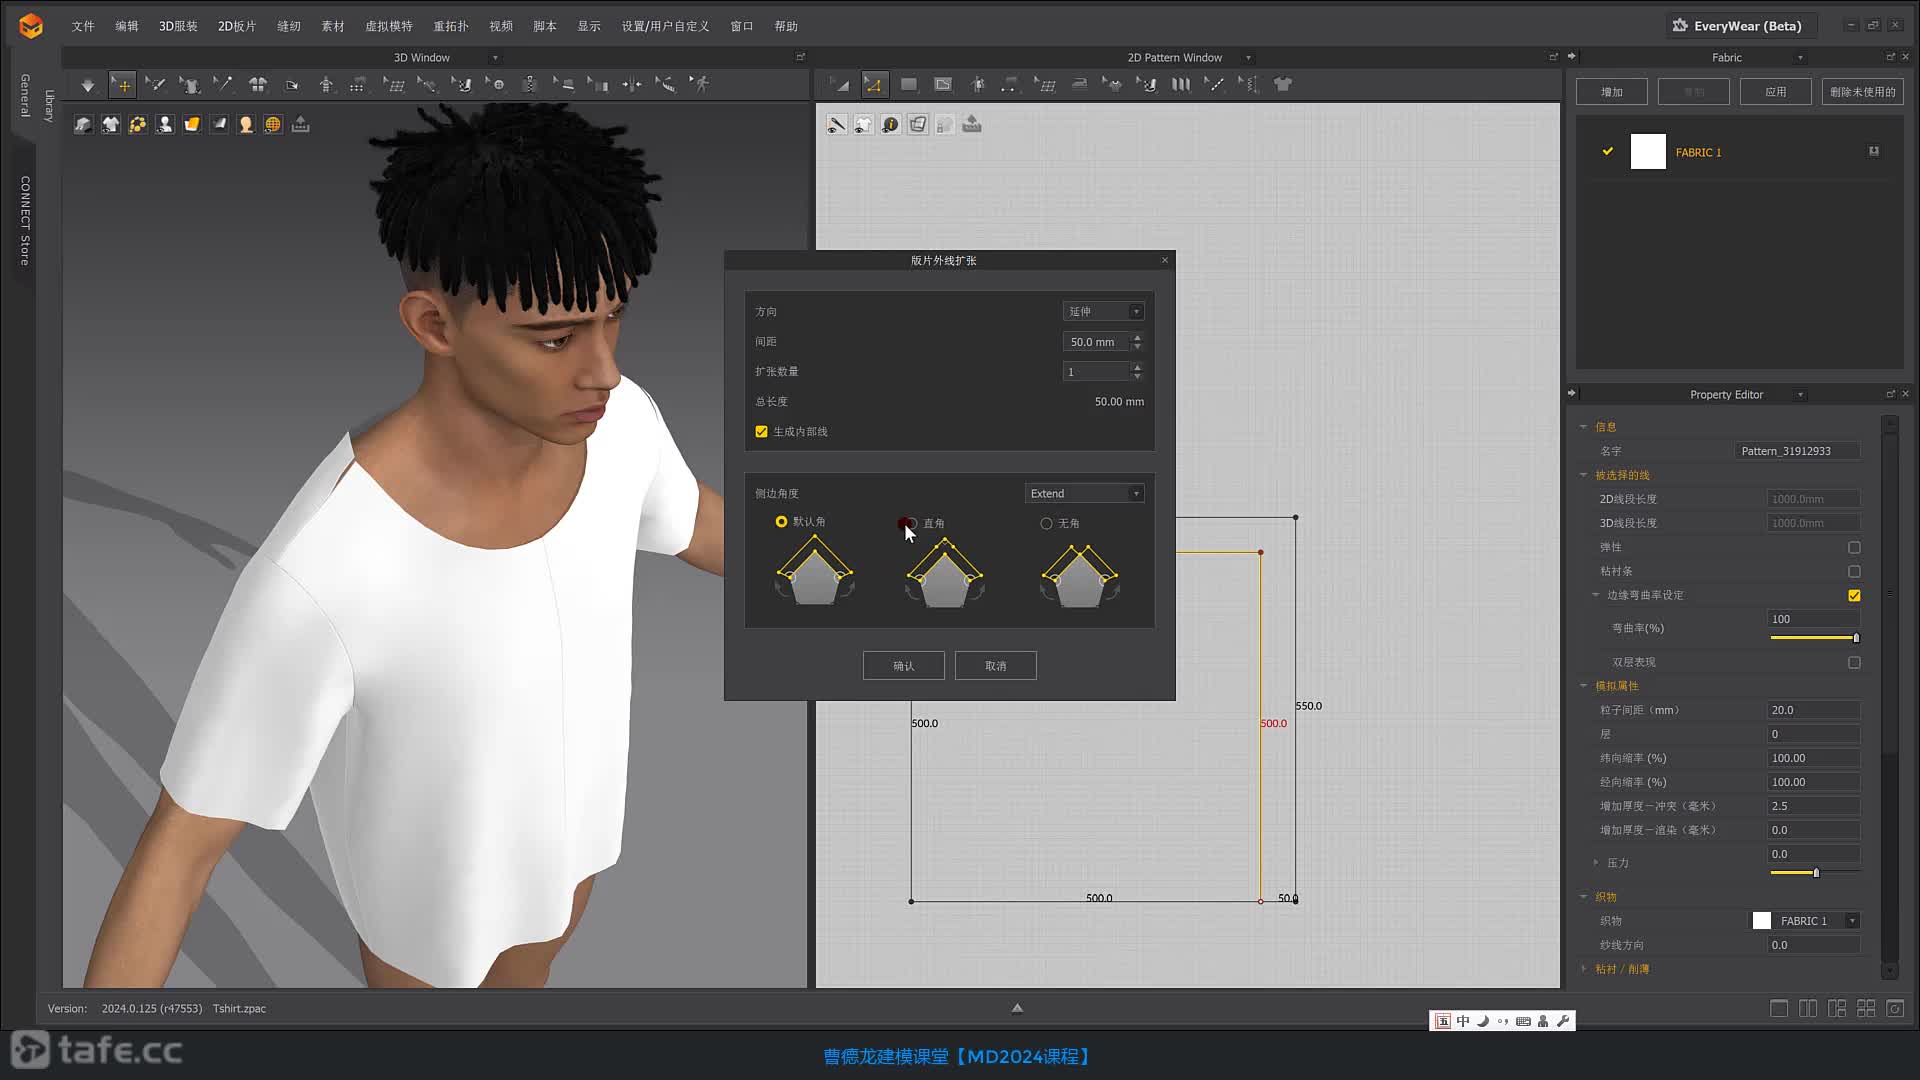The image size is (1920, 1080).
Task: Click the 取消 button in dialog
Action: point(996,666)
